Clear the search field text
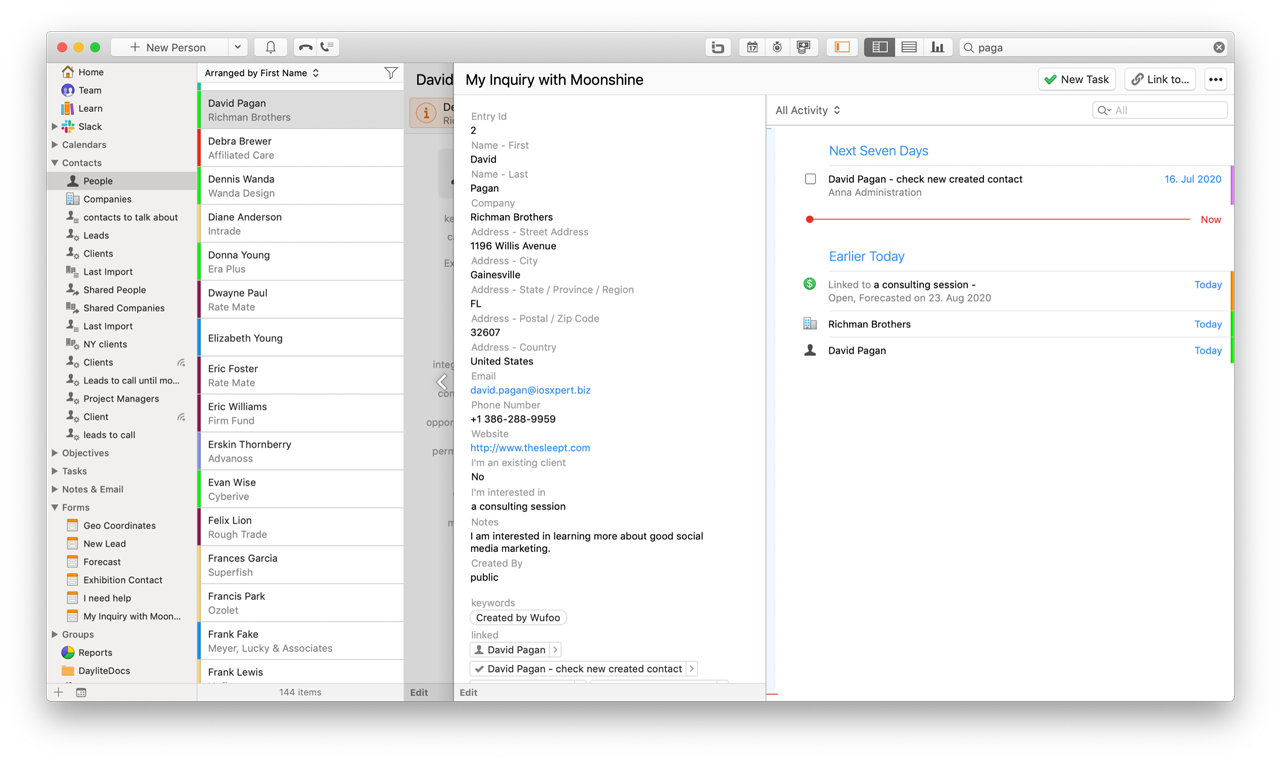 (x=1219, y=47)
